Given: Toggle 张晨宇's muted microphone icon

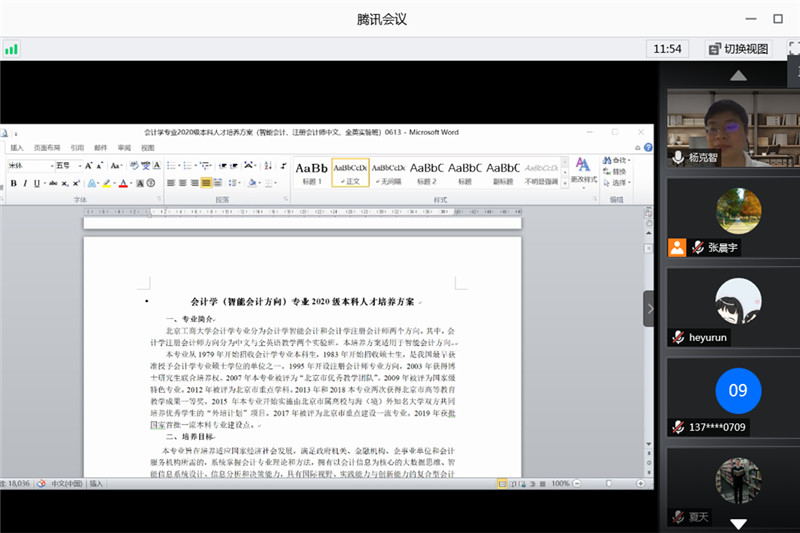Looking at the screenshot, I should [x=697, y=247].
